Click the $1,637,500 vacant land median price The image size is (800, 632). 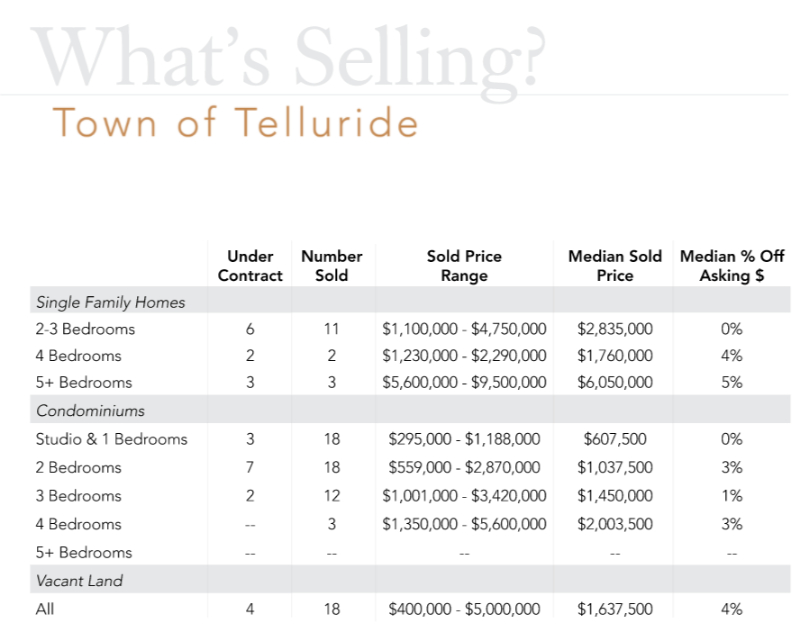tap(615, 609)
